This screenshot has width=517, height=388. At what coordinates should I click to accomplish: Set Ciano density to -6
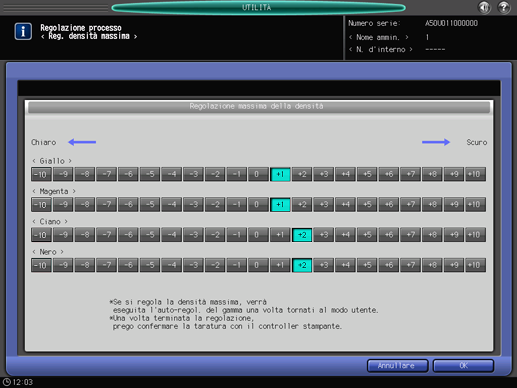tap(128, 235)
